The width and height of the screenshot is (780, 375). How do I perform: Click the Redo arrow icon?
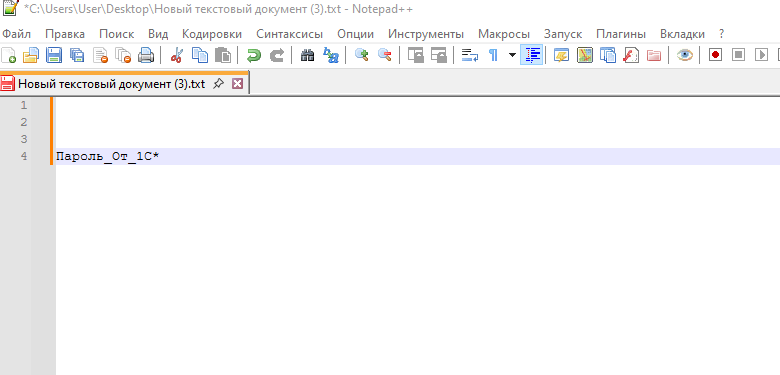(x=277, y=55)
